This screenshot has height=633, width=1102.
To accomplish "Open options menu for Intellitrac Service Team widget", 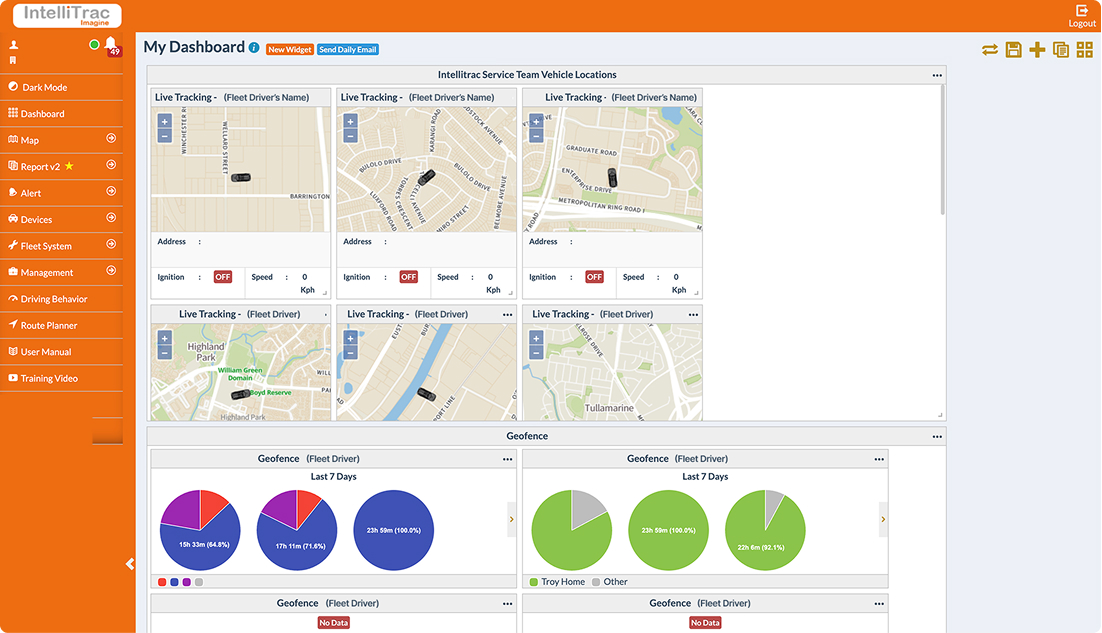I will (937, 75).
